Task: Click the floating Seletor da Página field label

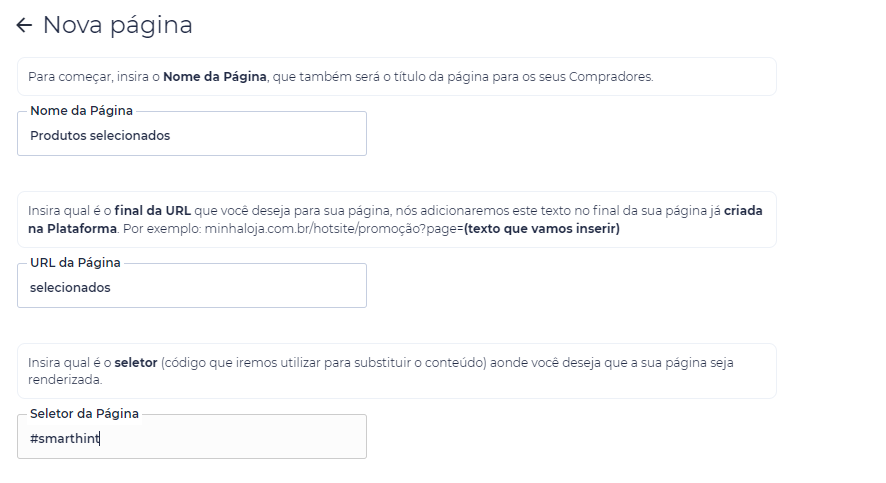Action: [84, 414]
